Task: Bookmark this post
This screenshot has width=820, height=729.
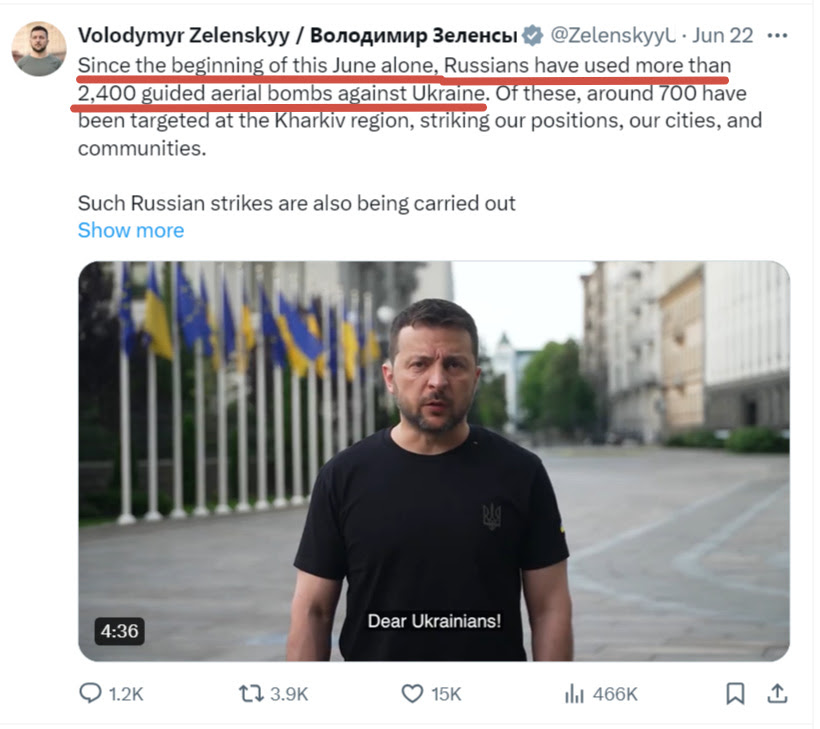Action: pos(735,693)
